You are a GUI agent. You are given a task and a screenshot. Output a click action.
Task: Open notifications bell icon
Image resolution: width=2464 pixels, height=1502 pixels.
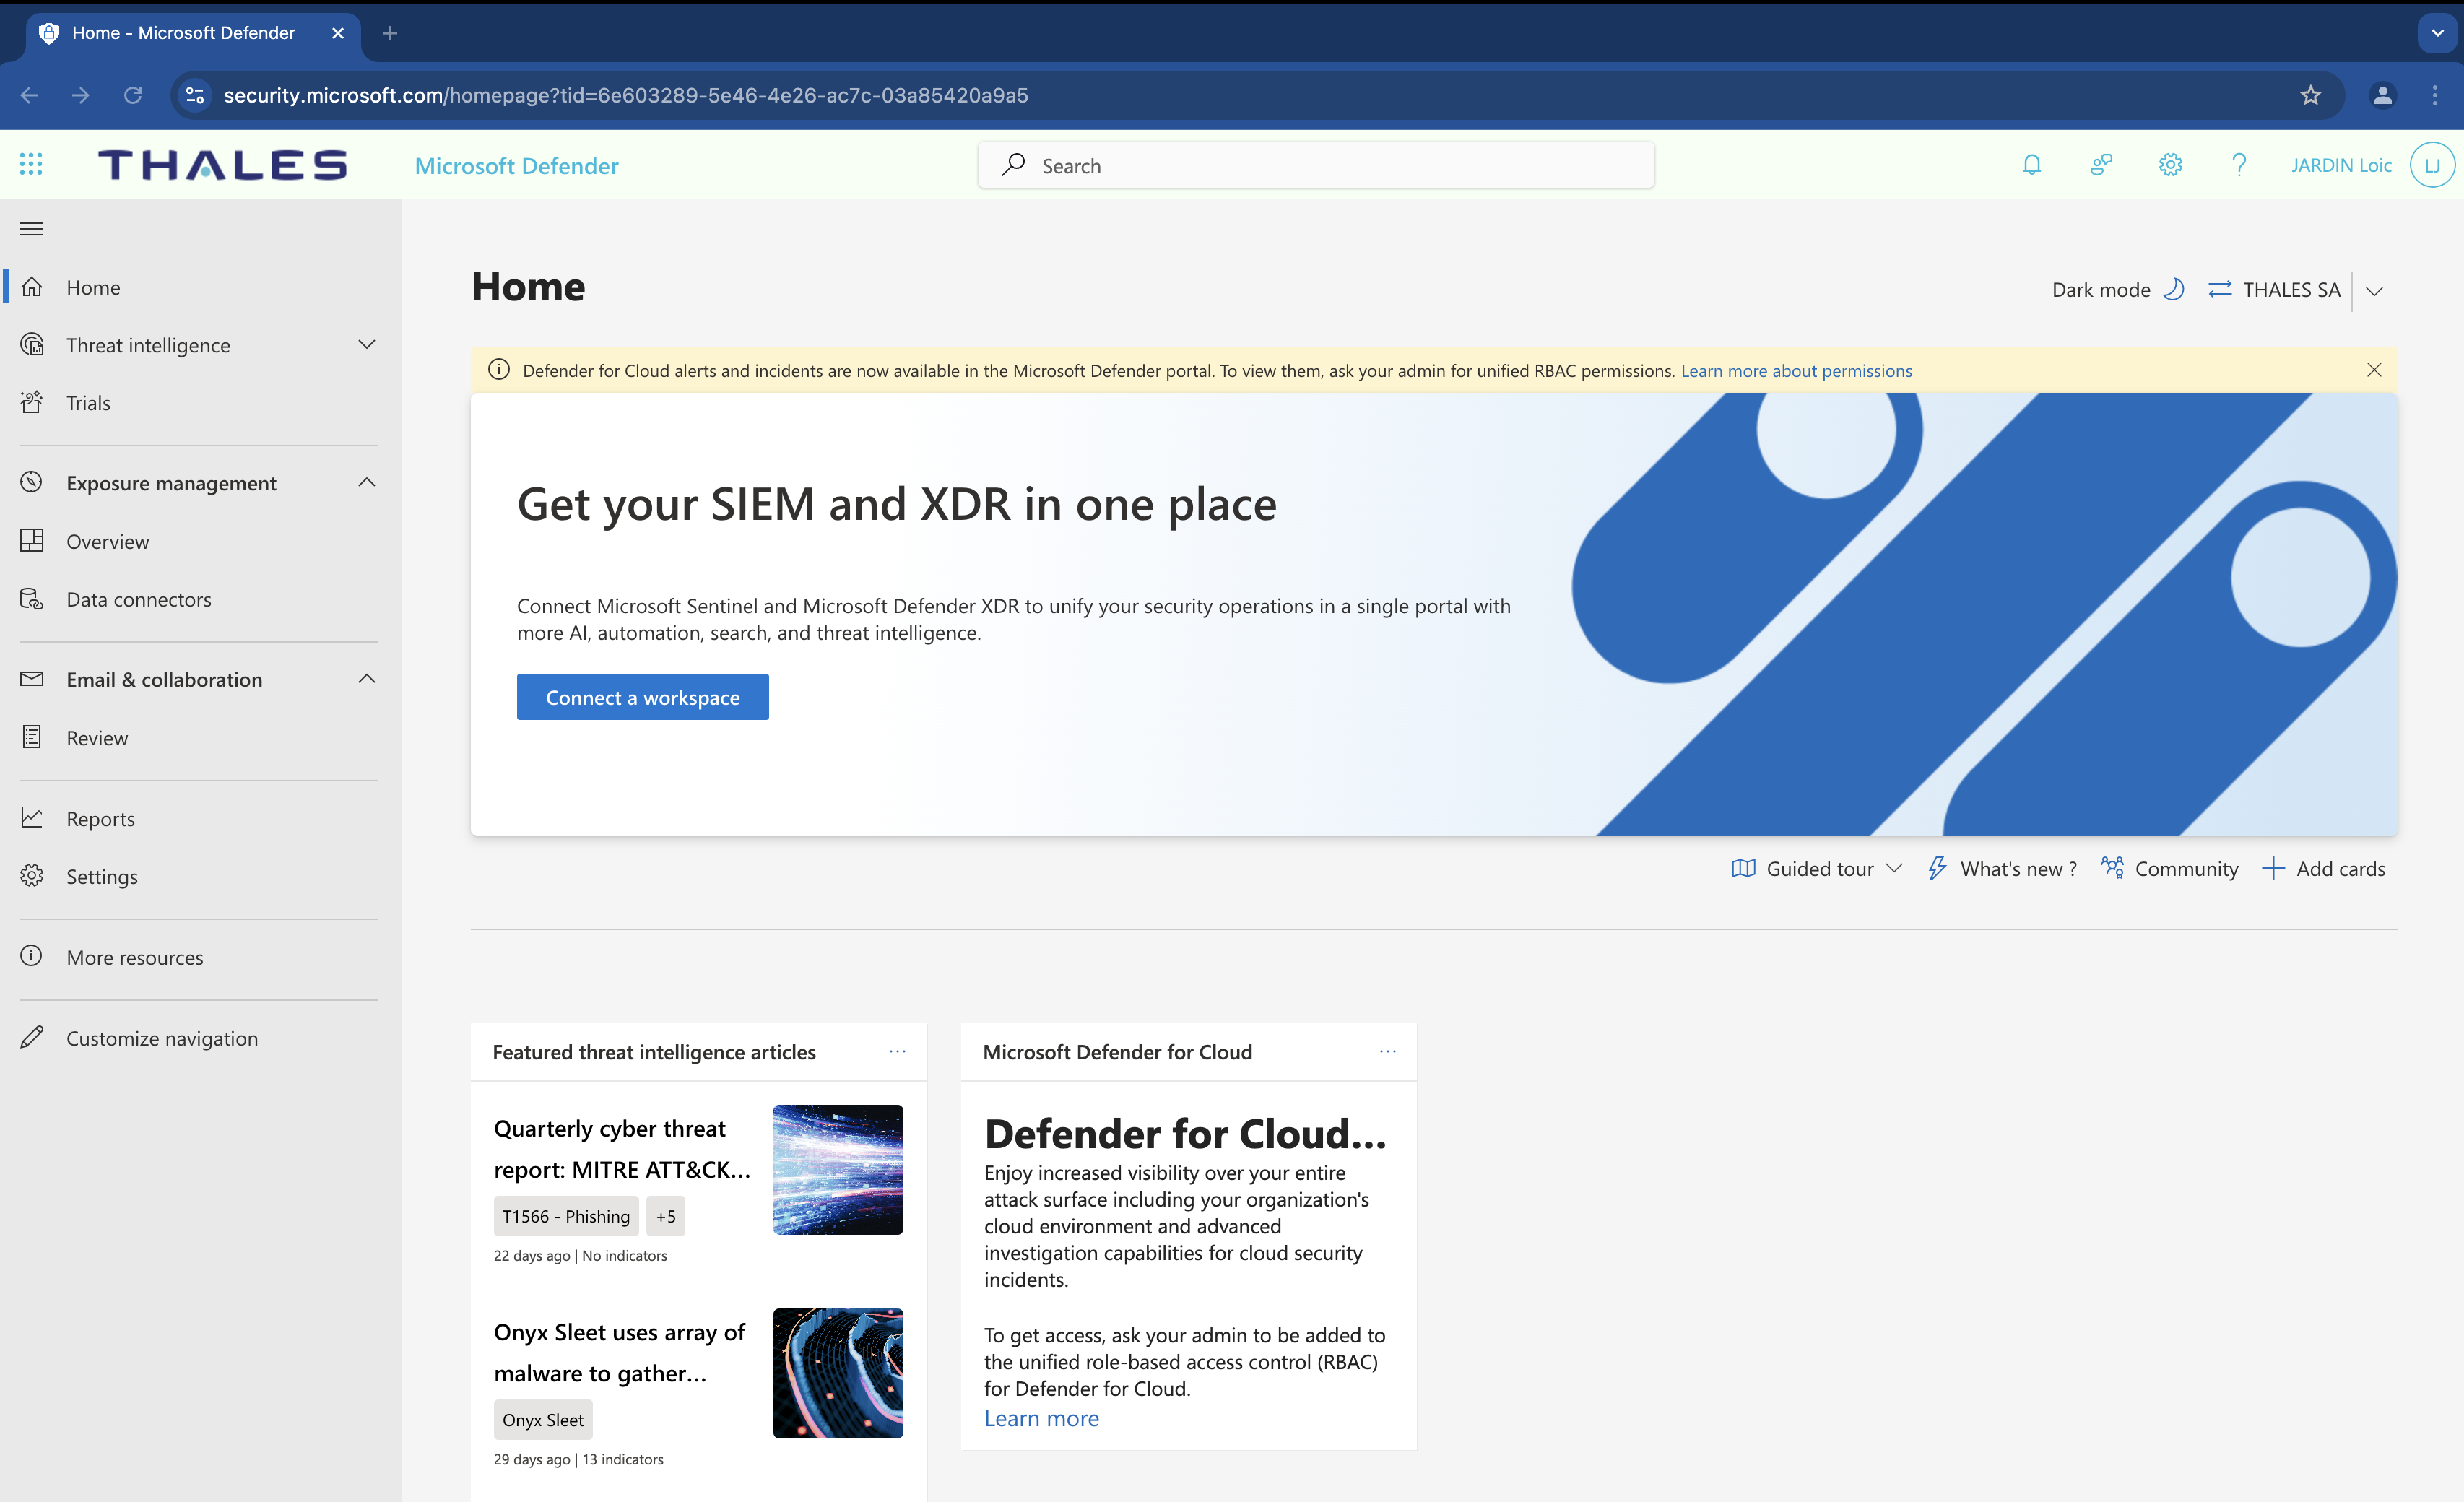pos(2031,165)
